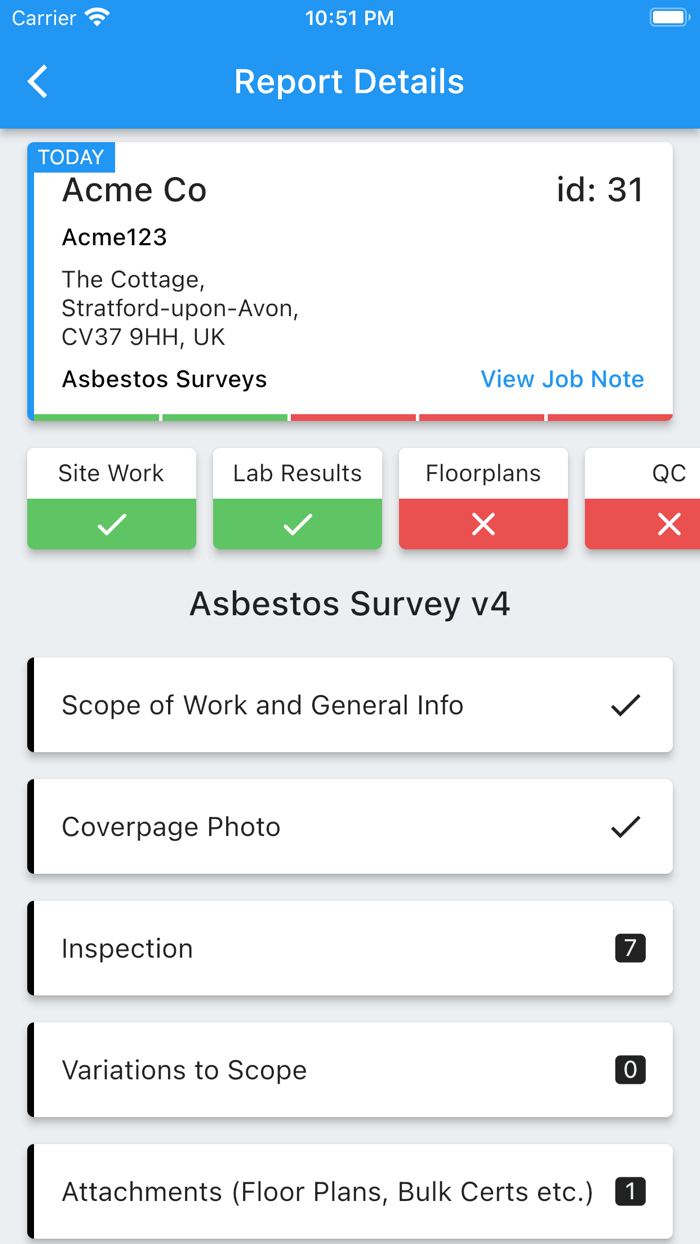This screenshot has width=700, height=1244.
Task: Tap the Wi-Fi icon in the status bar
Action: click(x=96, y=16)
